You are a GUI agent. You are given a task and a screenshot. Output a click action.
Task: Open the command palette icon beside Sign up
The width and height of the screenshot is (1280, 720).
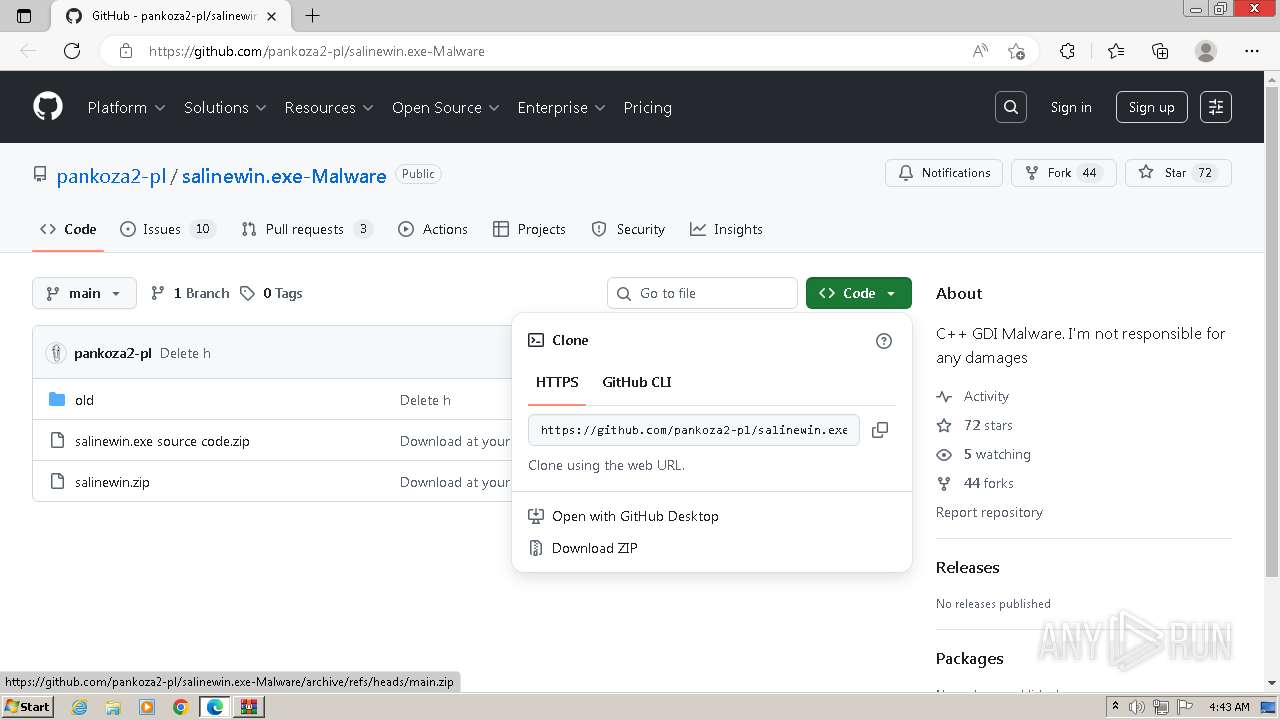(x=1216, y=107)
